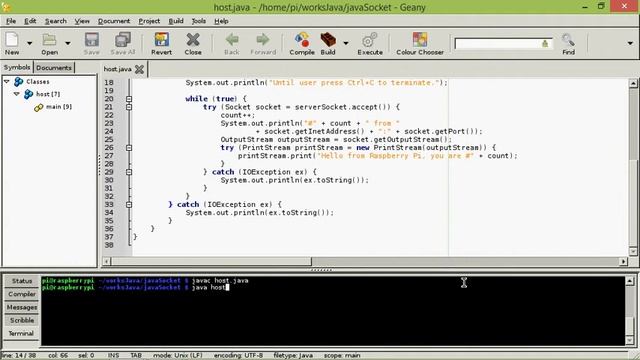
Task: Click the editor vertical scrollbar down arrow
Action: pos(633,251)
